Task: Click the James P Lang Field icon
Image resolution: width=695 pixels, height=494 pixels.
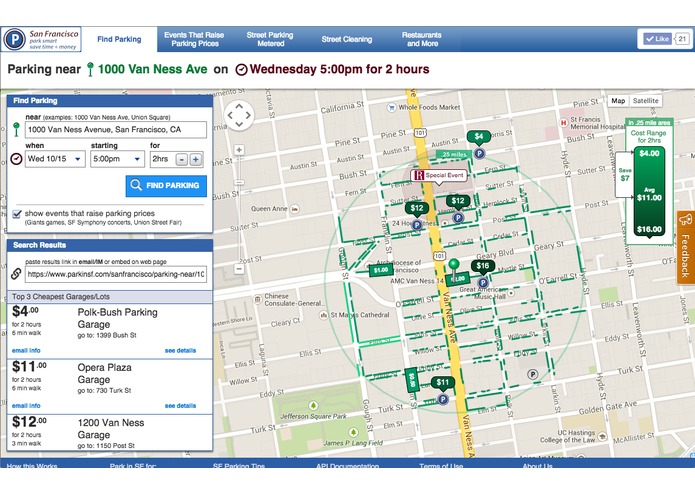Action: (353, 432)
